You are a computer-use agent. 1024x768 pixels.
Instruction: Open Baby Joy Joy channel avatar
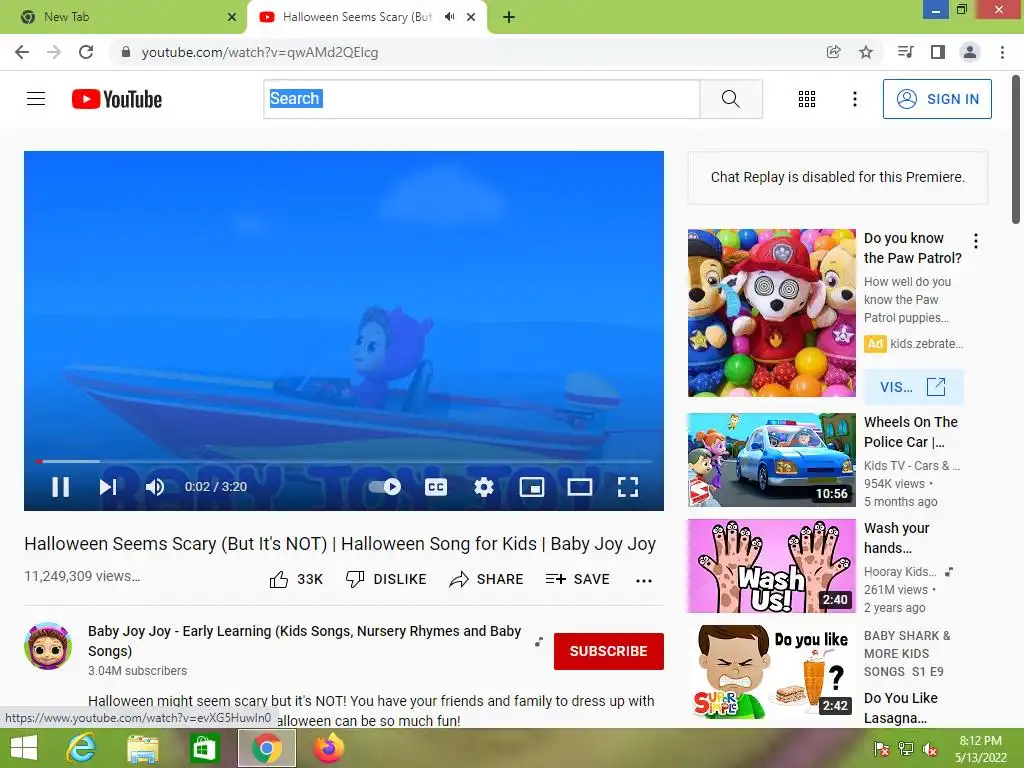pos(48,646)
